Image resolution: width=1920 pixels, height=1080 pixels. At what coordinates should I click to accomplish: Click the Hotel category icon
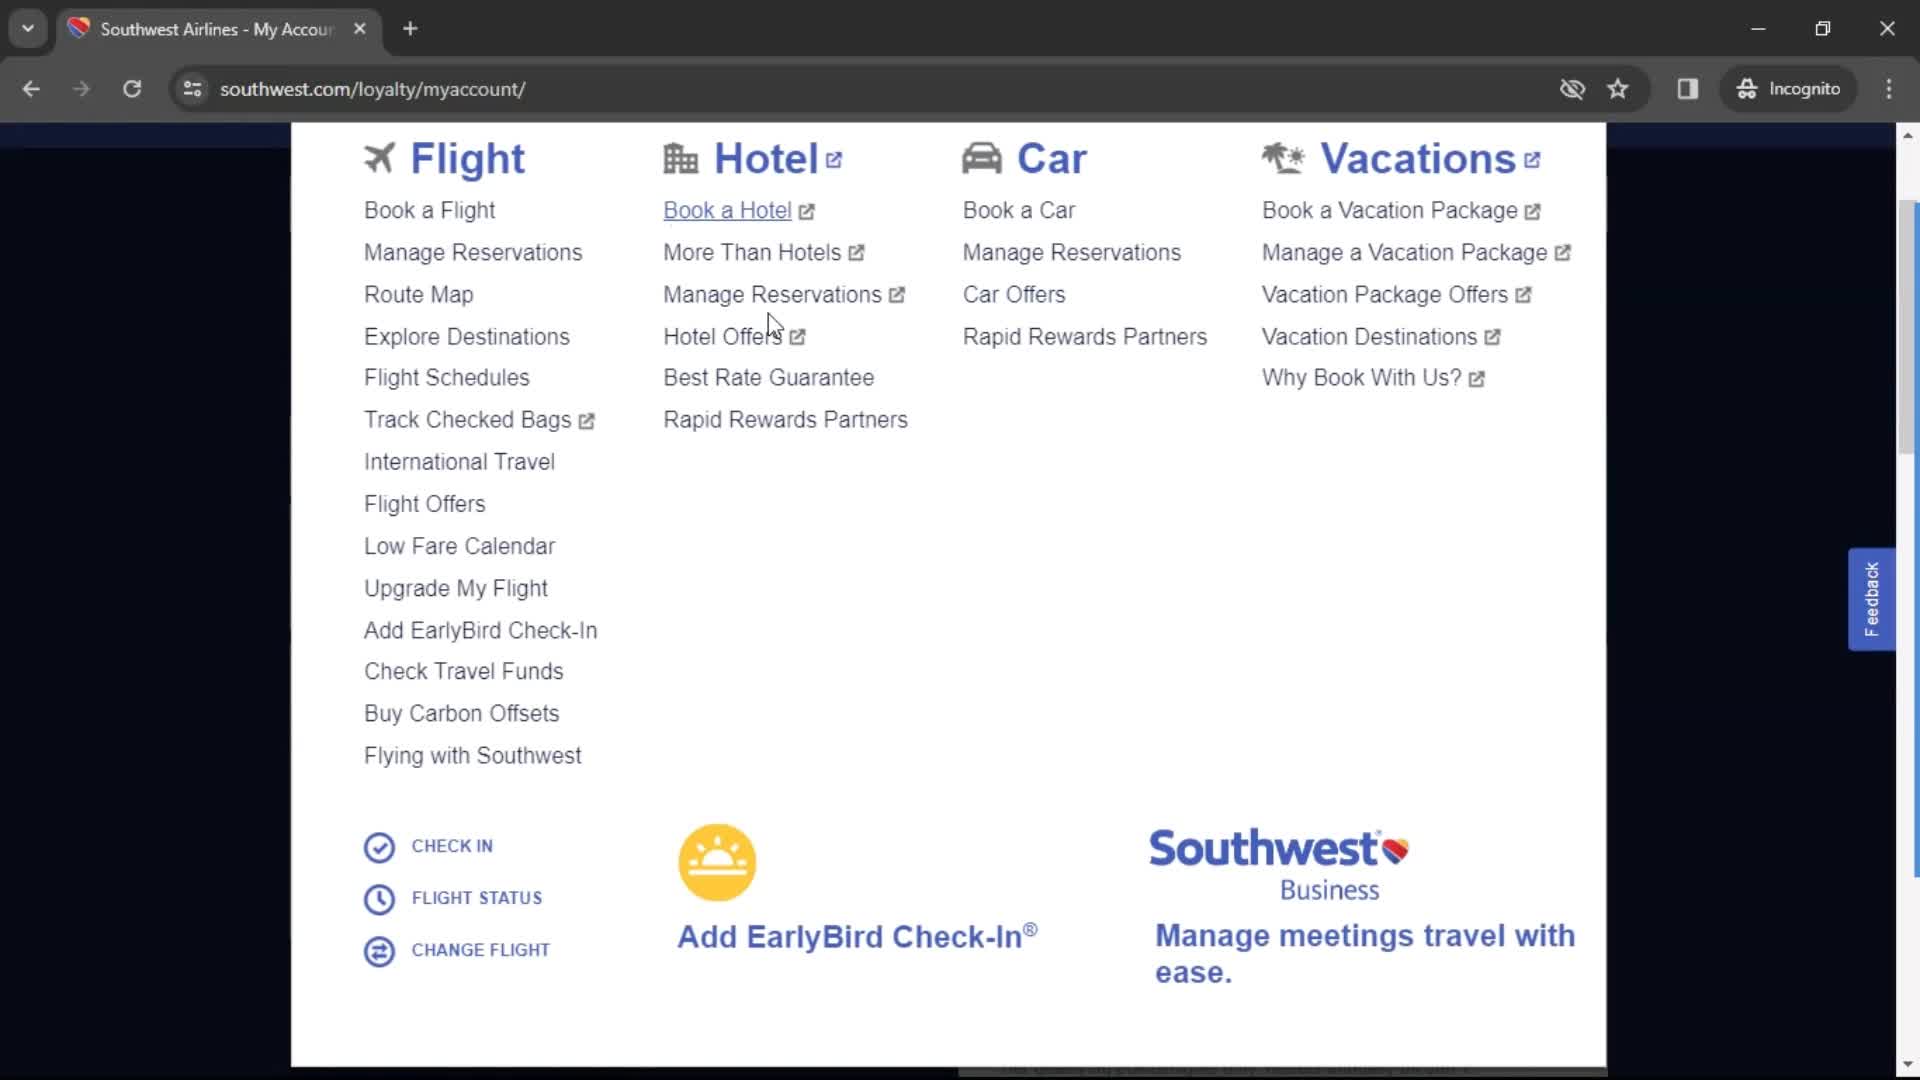(680, 158)
